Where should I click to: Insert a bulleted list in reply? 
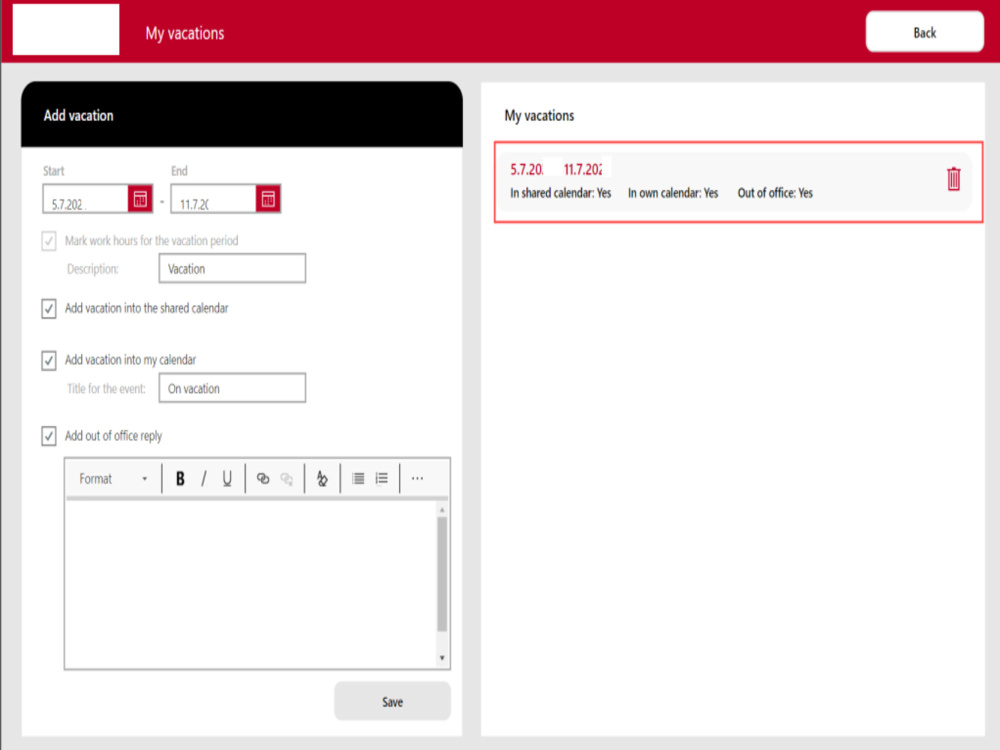point(358,478)
